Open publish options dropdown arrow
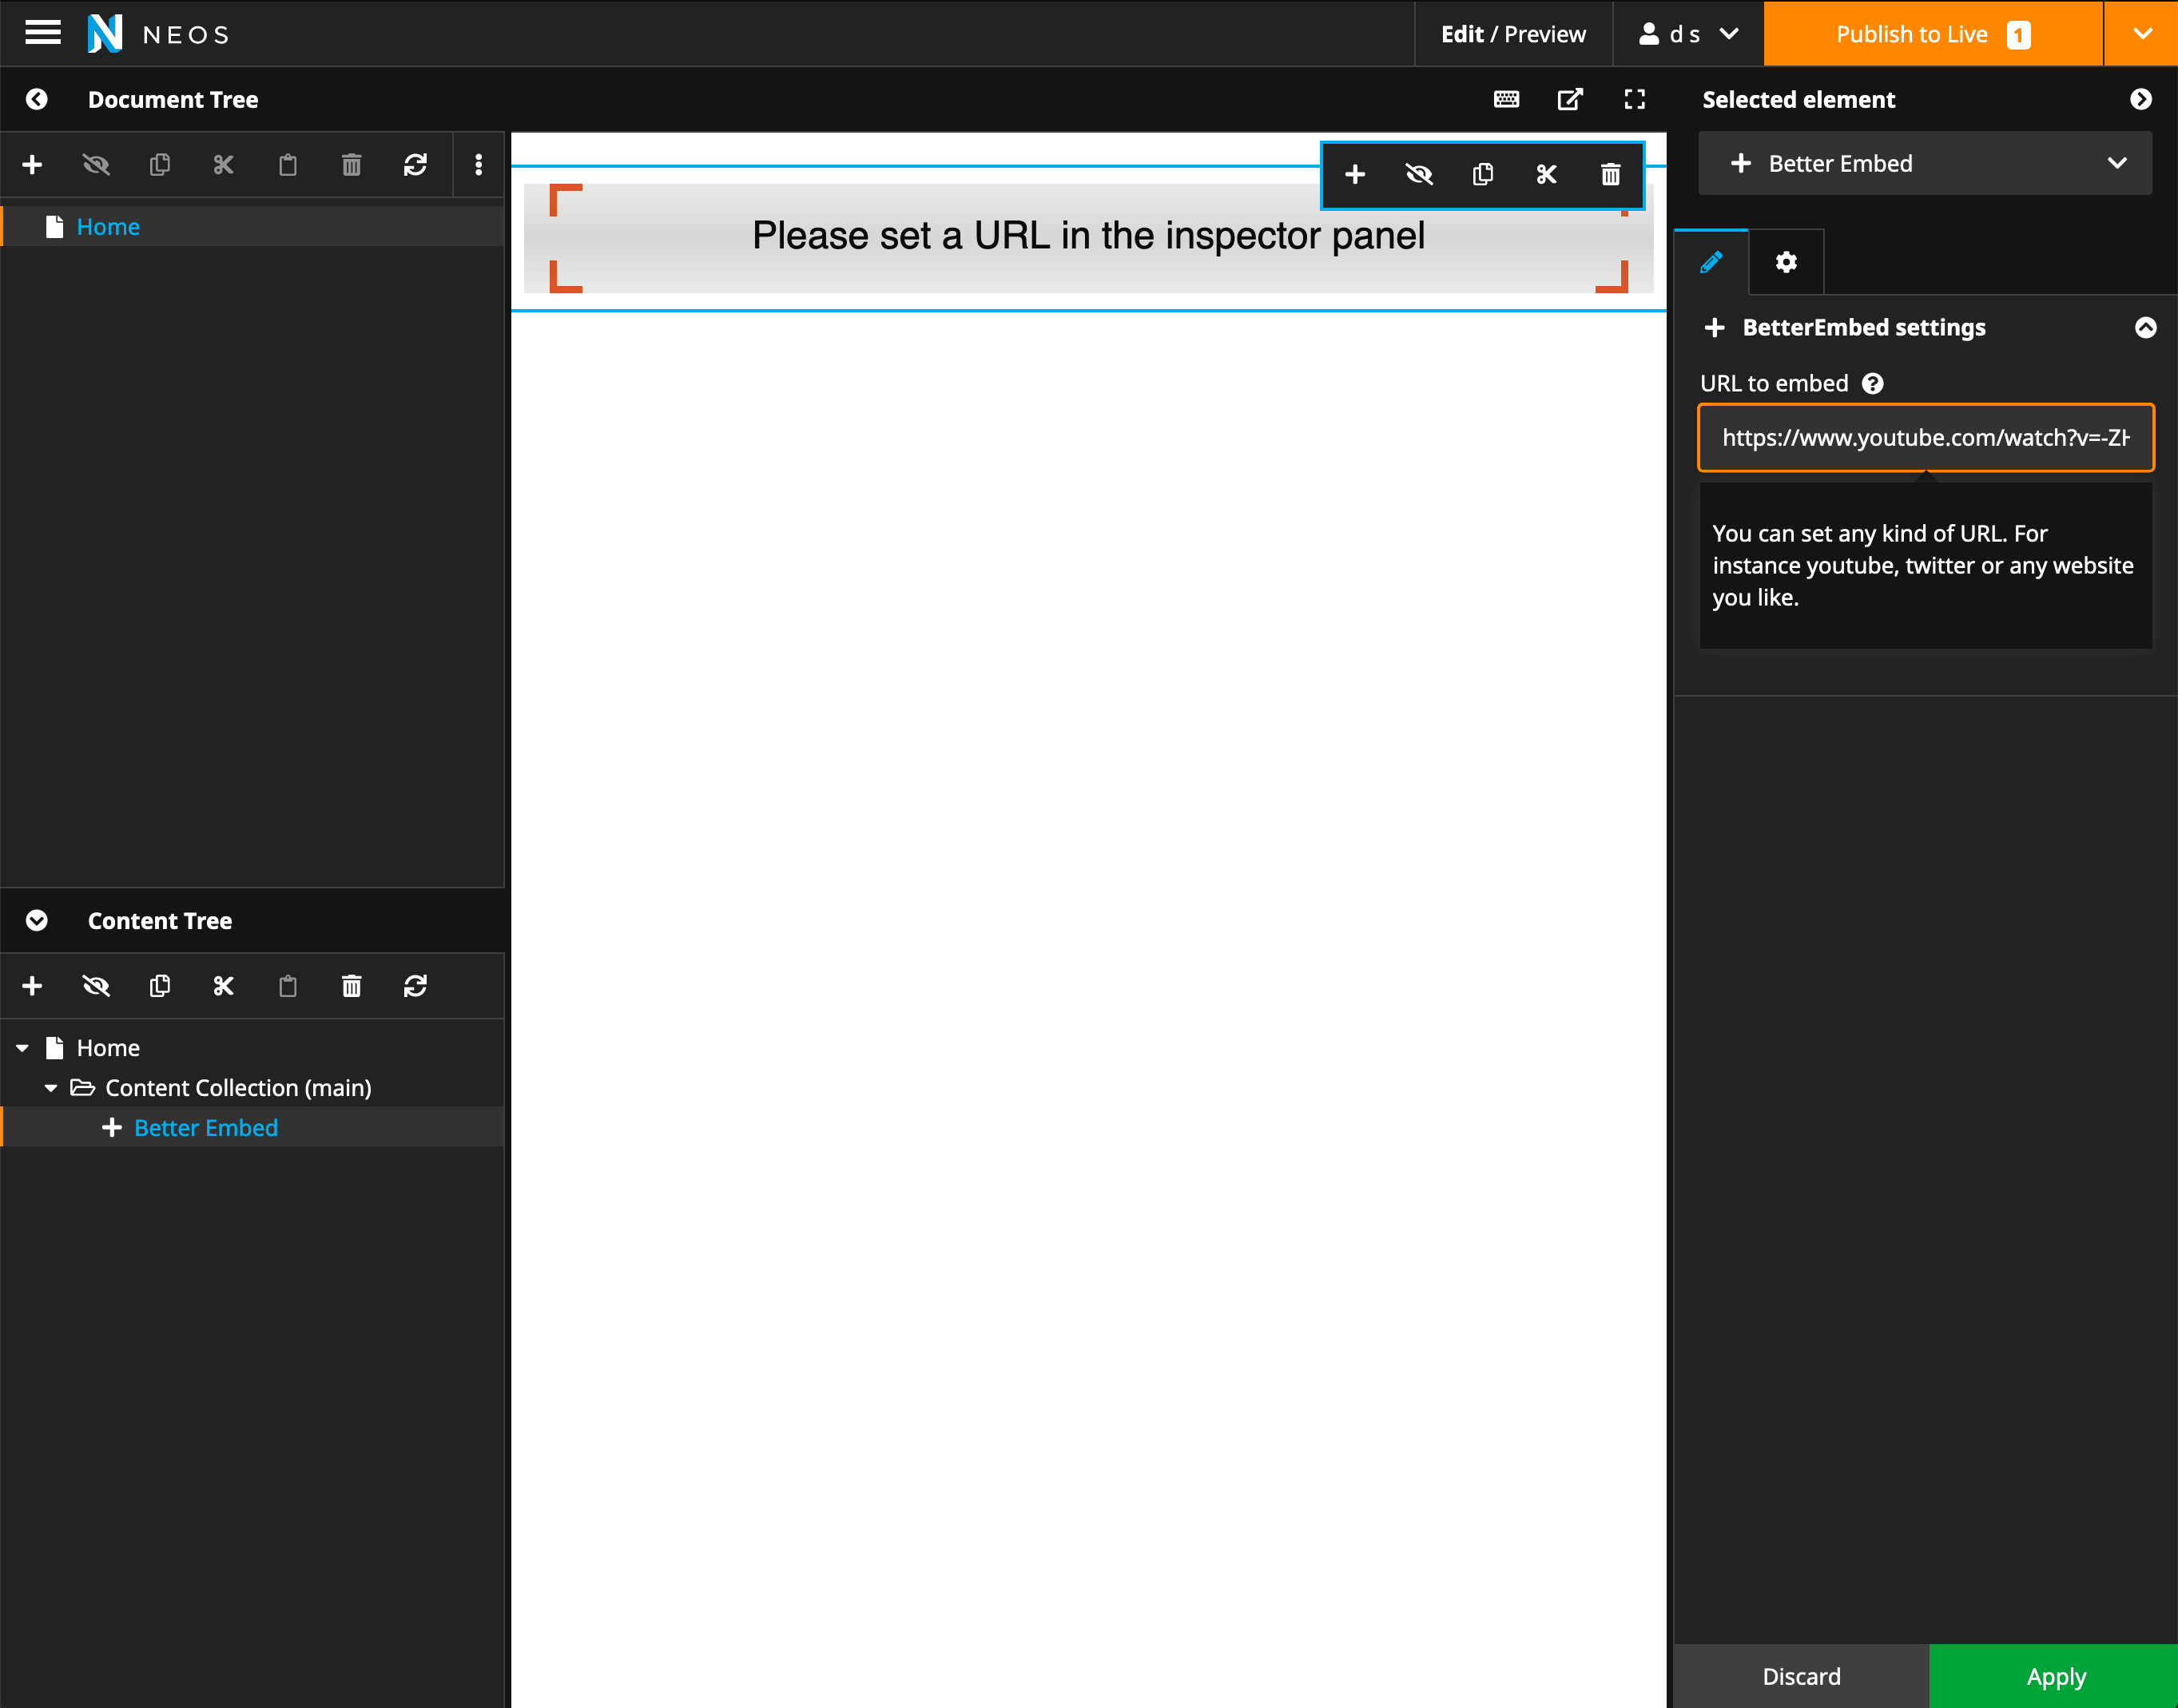 tap(2141, 33)
